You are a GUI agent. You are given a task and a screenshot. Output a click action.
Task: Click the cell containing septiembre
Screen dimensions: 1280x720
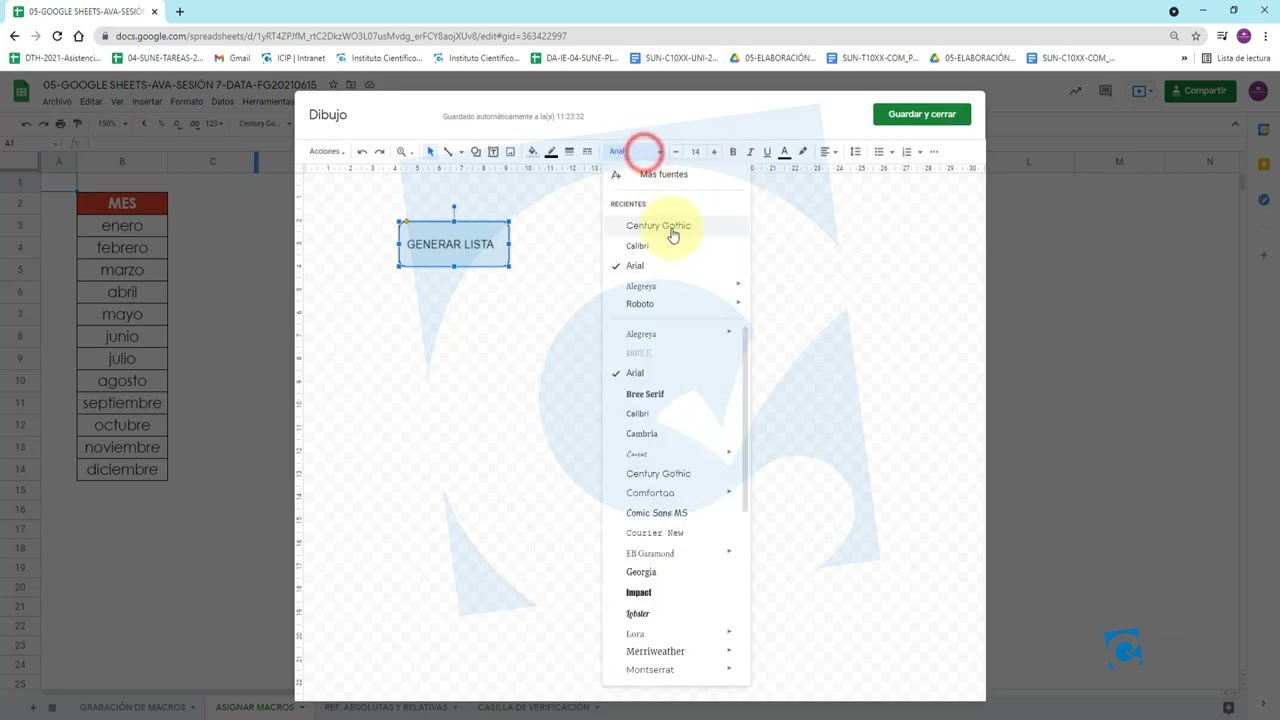[x=122, y=403]
